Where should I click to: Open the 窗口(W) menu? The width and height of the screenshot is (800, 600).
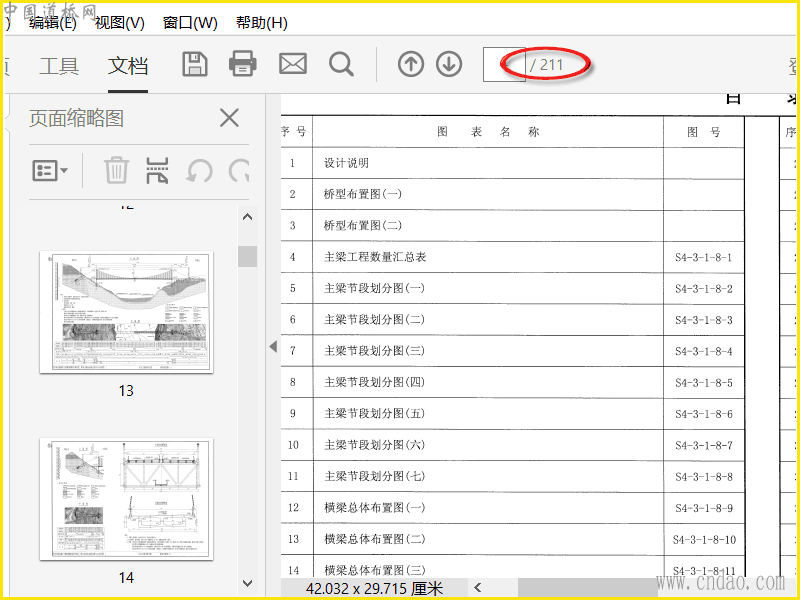[190, 22]
